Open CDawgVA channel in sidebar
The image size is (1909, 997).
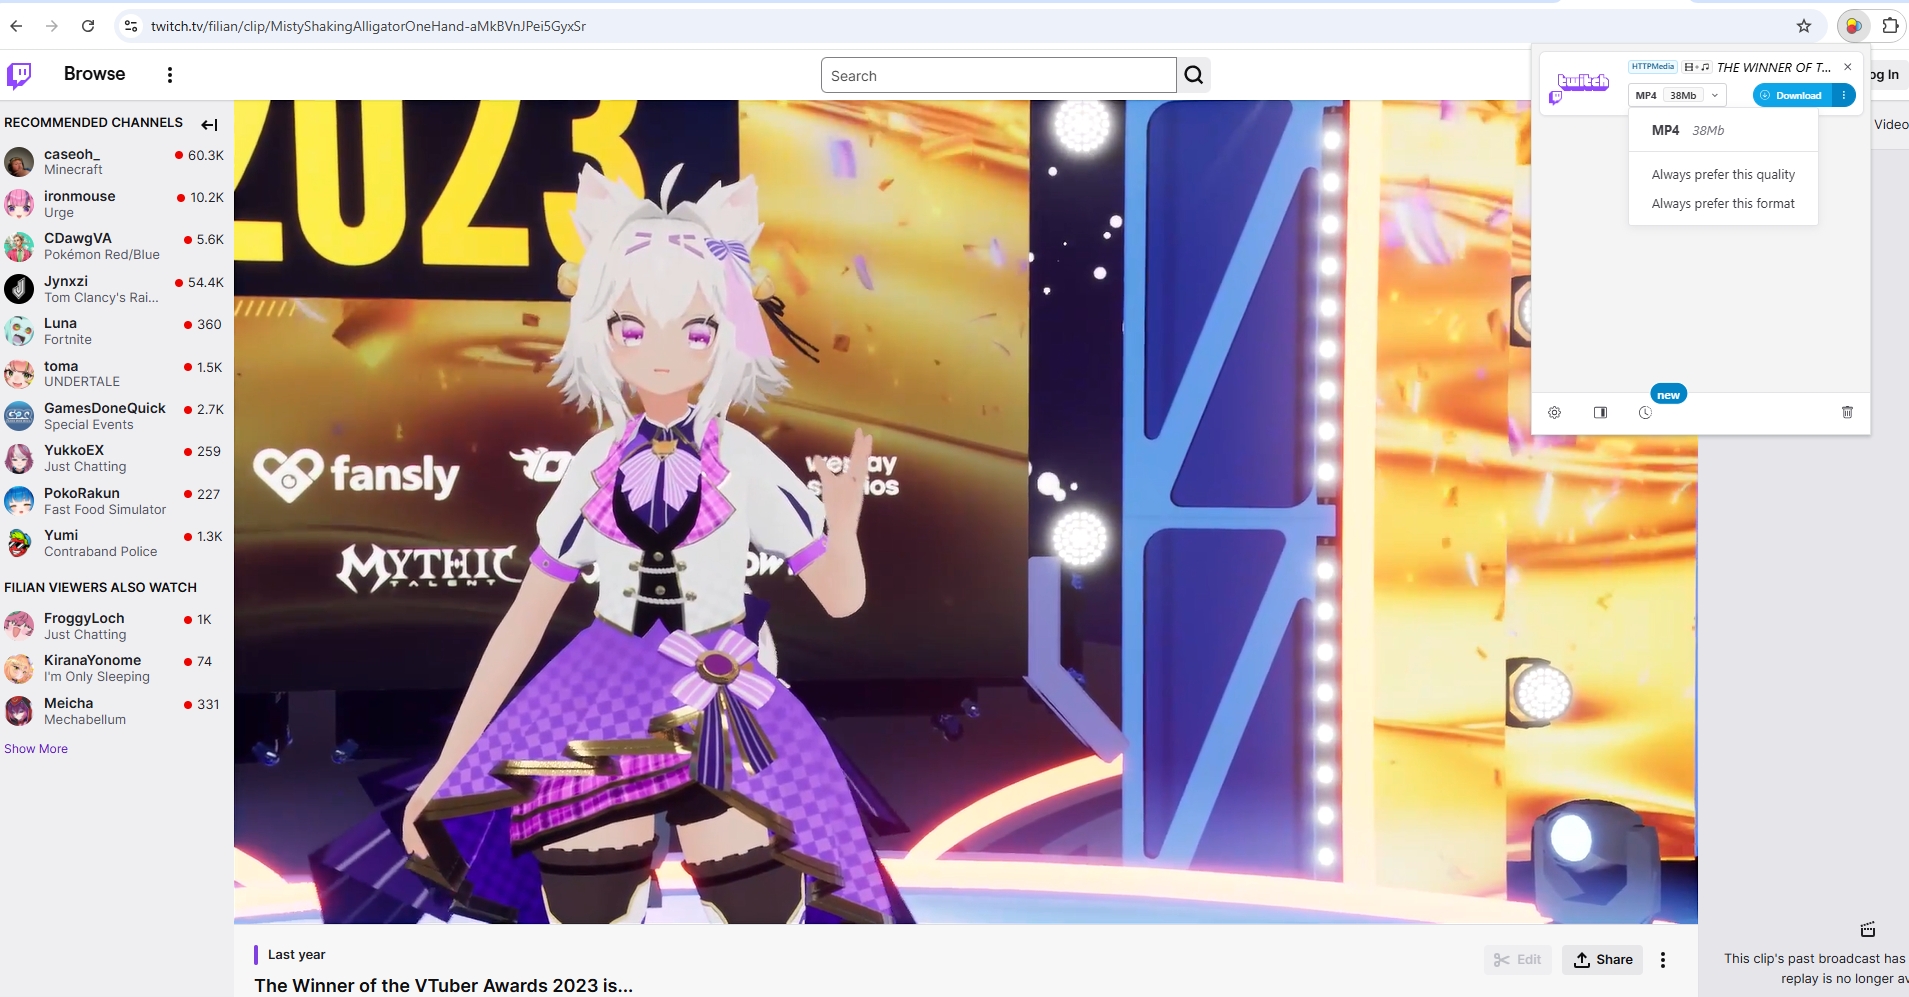[116, 246]
